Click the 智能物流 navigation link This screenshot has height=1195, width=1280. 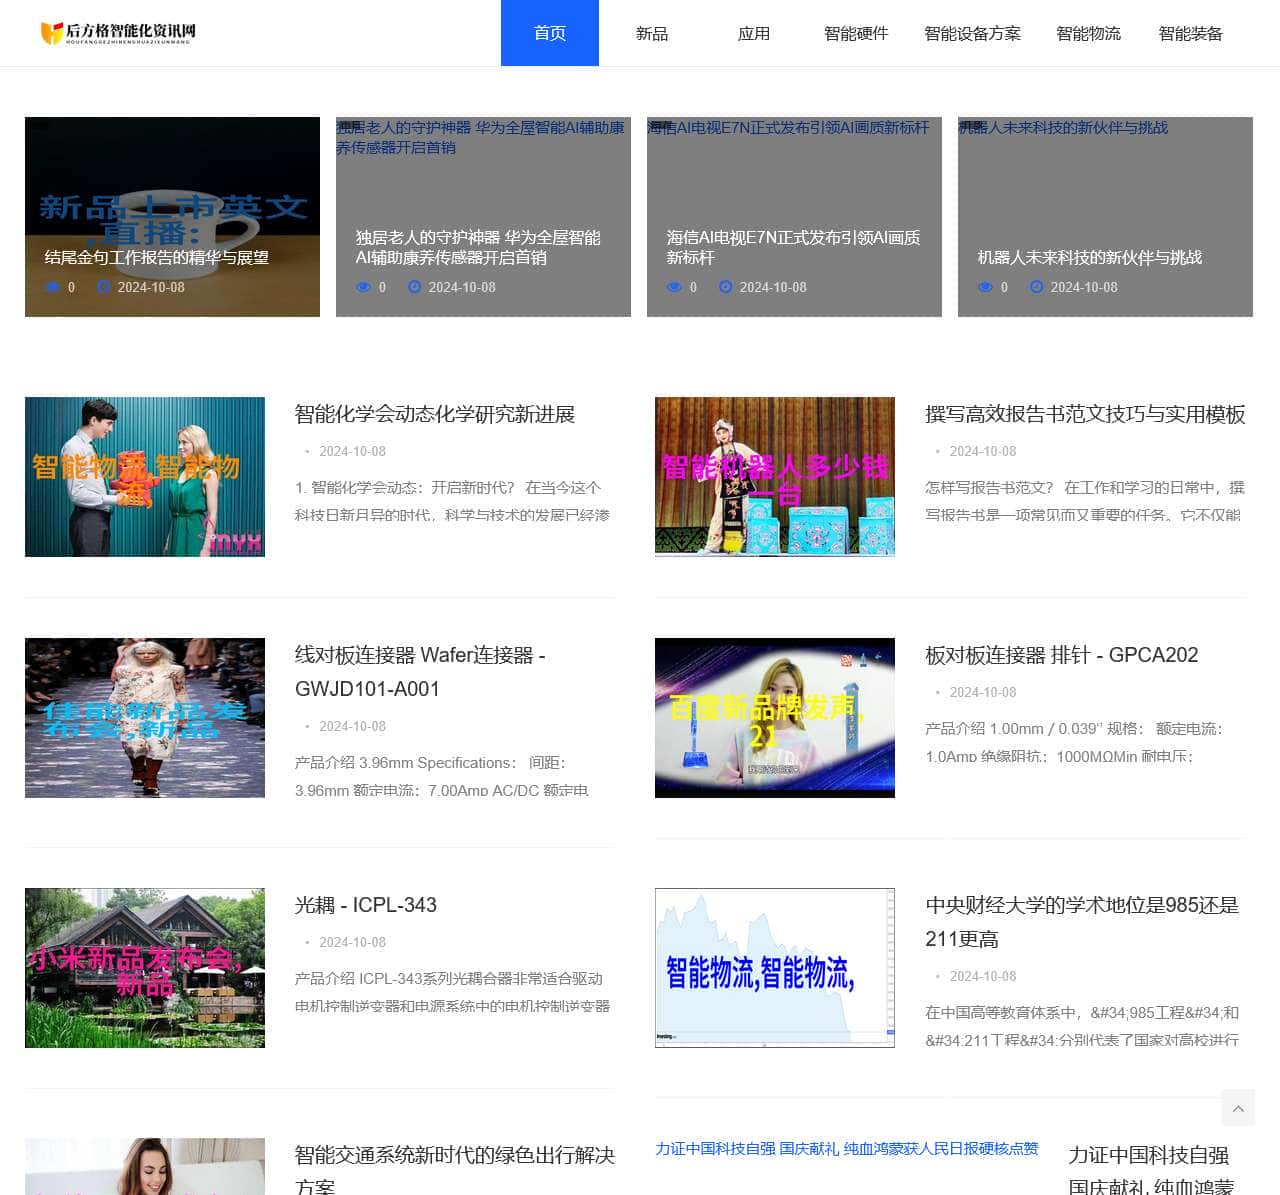[x=1088, y=33]
